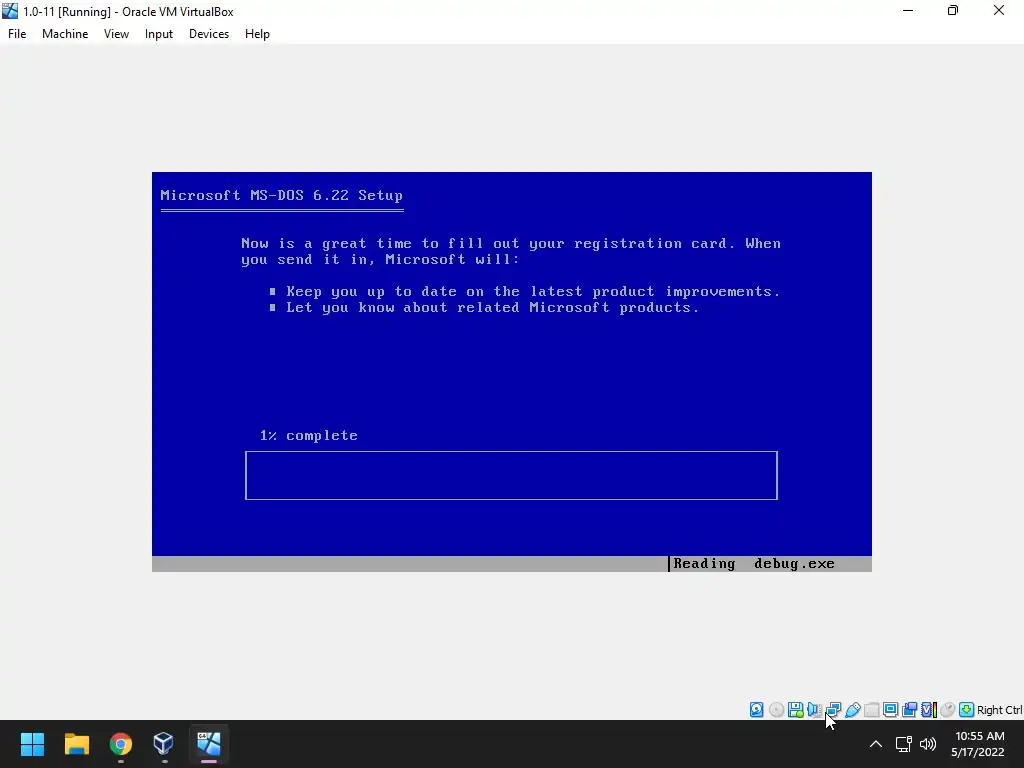Click the display indicator icon
The image size is (1024, 768).
point(890,710)
